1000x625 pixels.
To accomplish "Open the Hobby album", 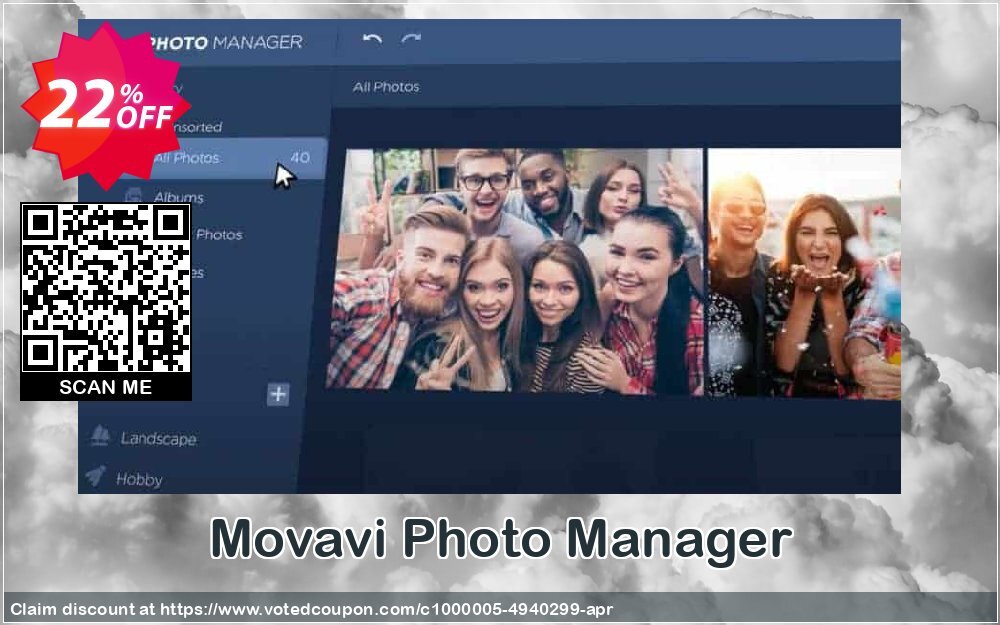I will tap(139, 480).
